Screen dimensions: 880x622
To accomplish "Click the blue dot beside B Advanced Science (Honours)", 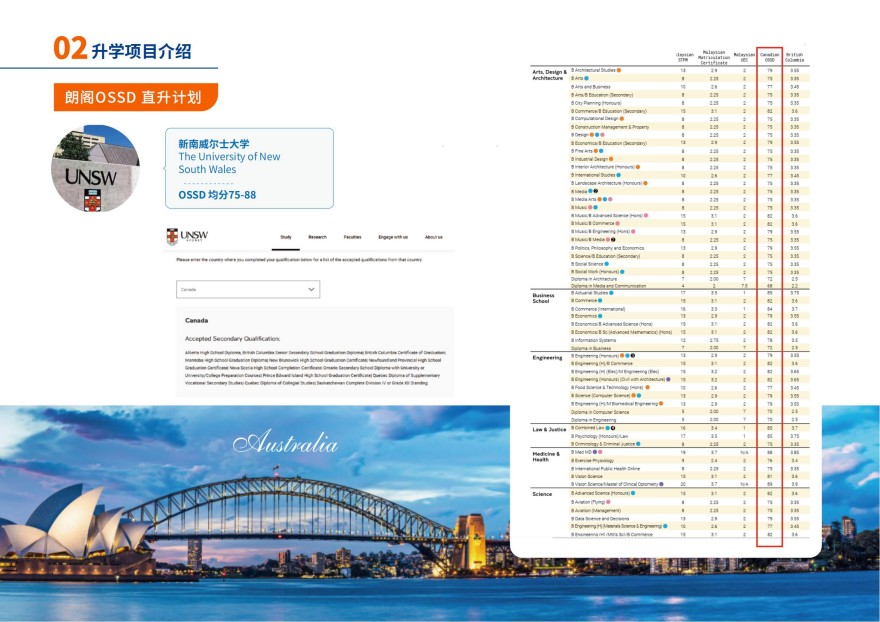I will click(x=632, y=493).
